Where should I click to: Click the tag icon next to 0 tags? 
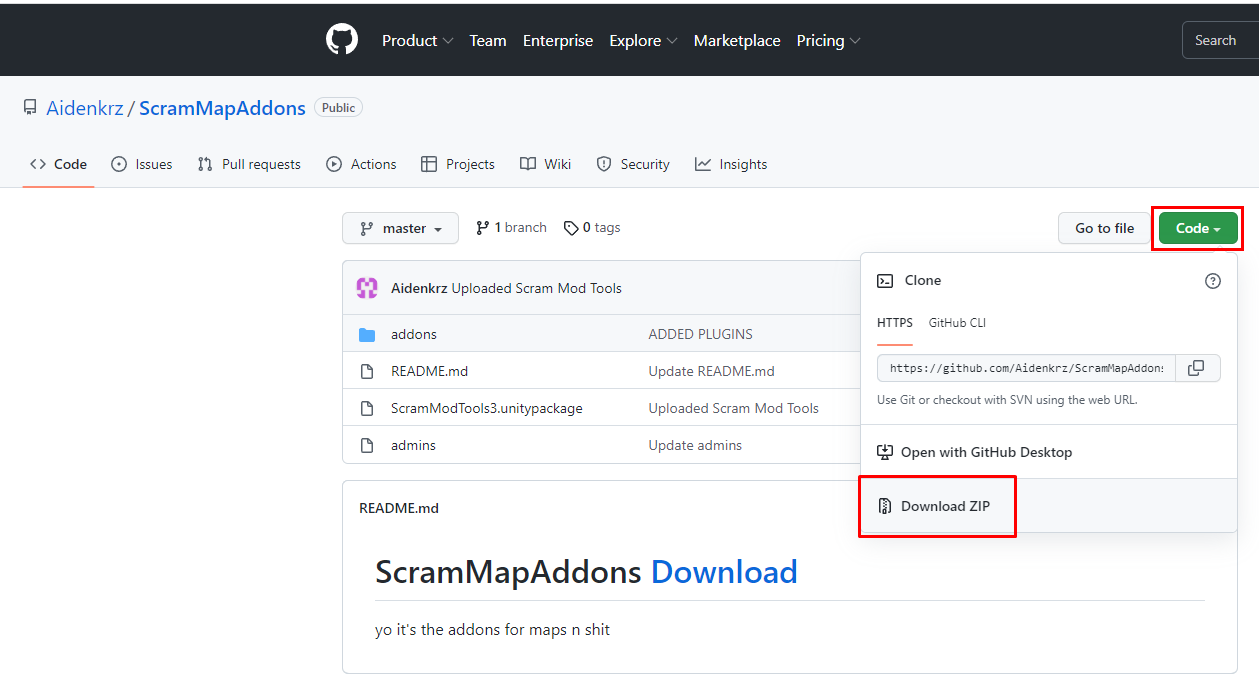[571, 228]
